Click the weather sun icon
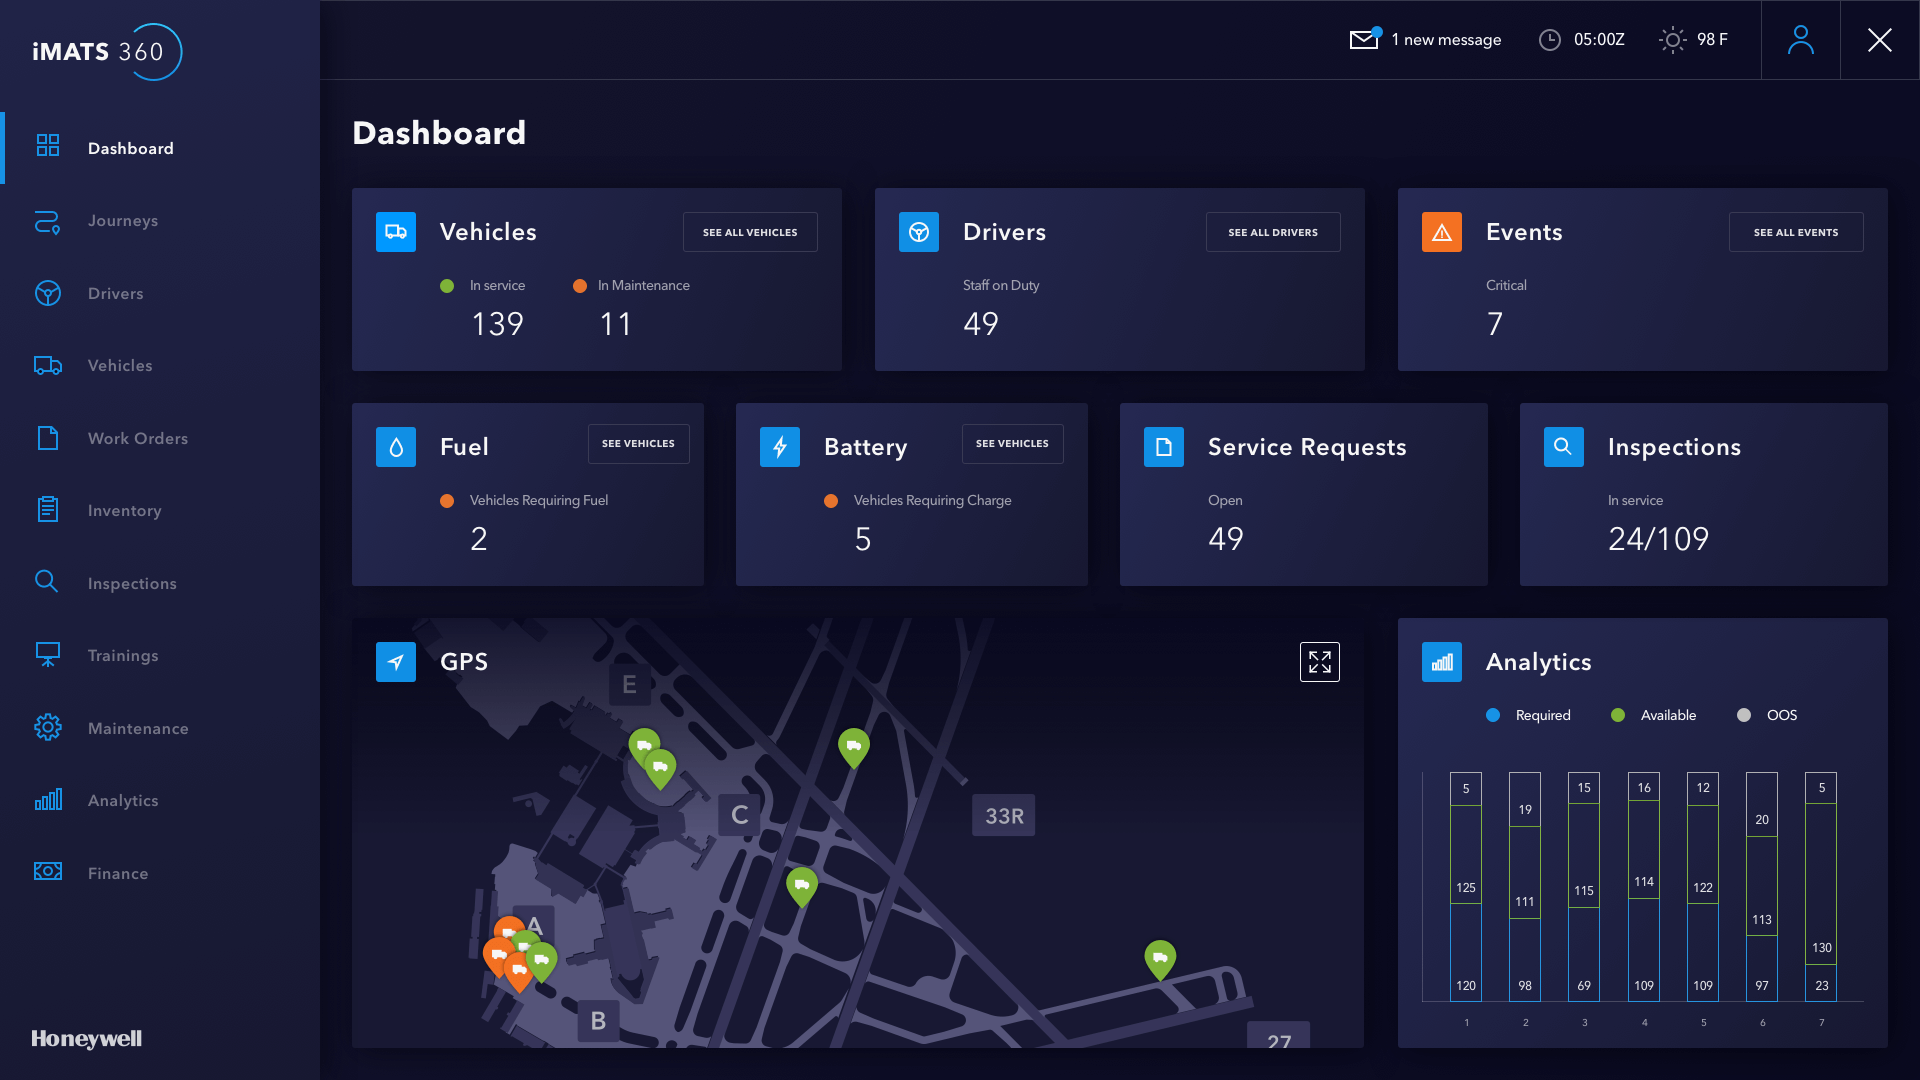 pyautogui.click(x=1672, y=40)
